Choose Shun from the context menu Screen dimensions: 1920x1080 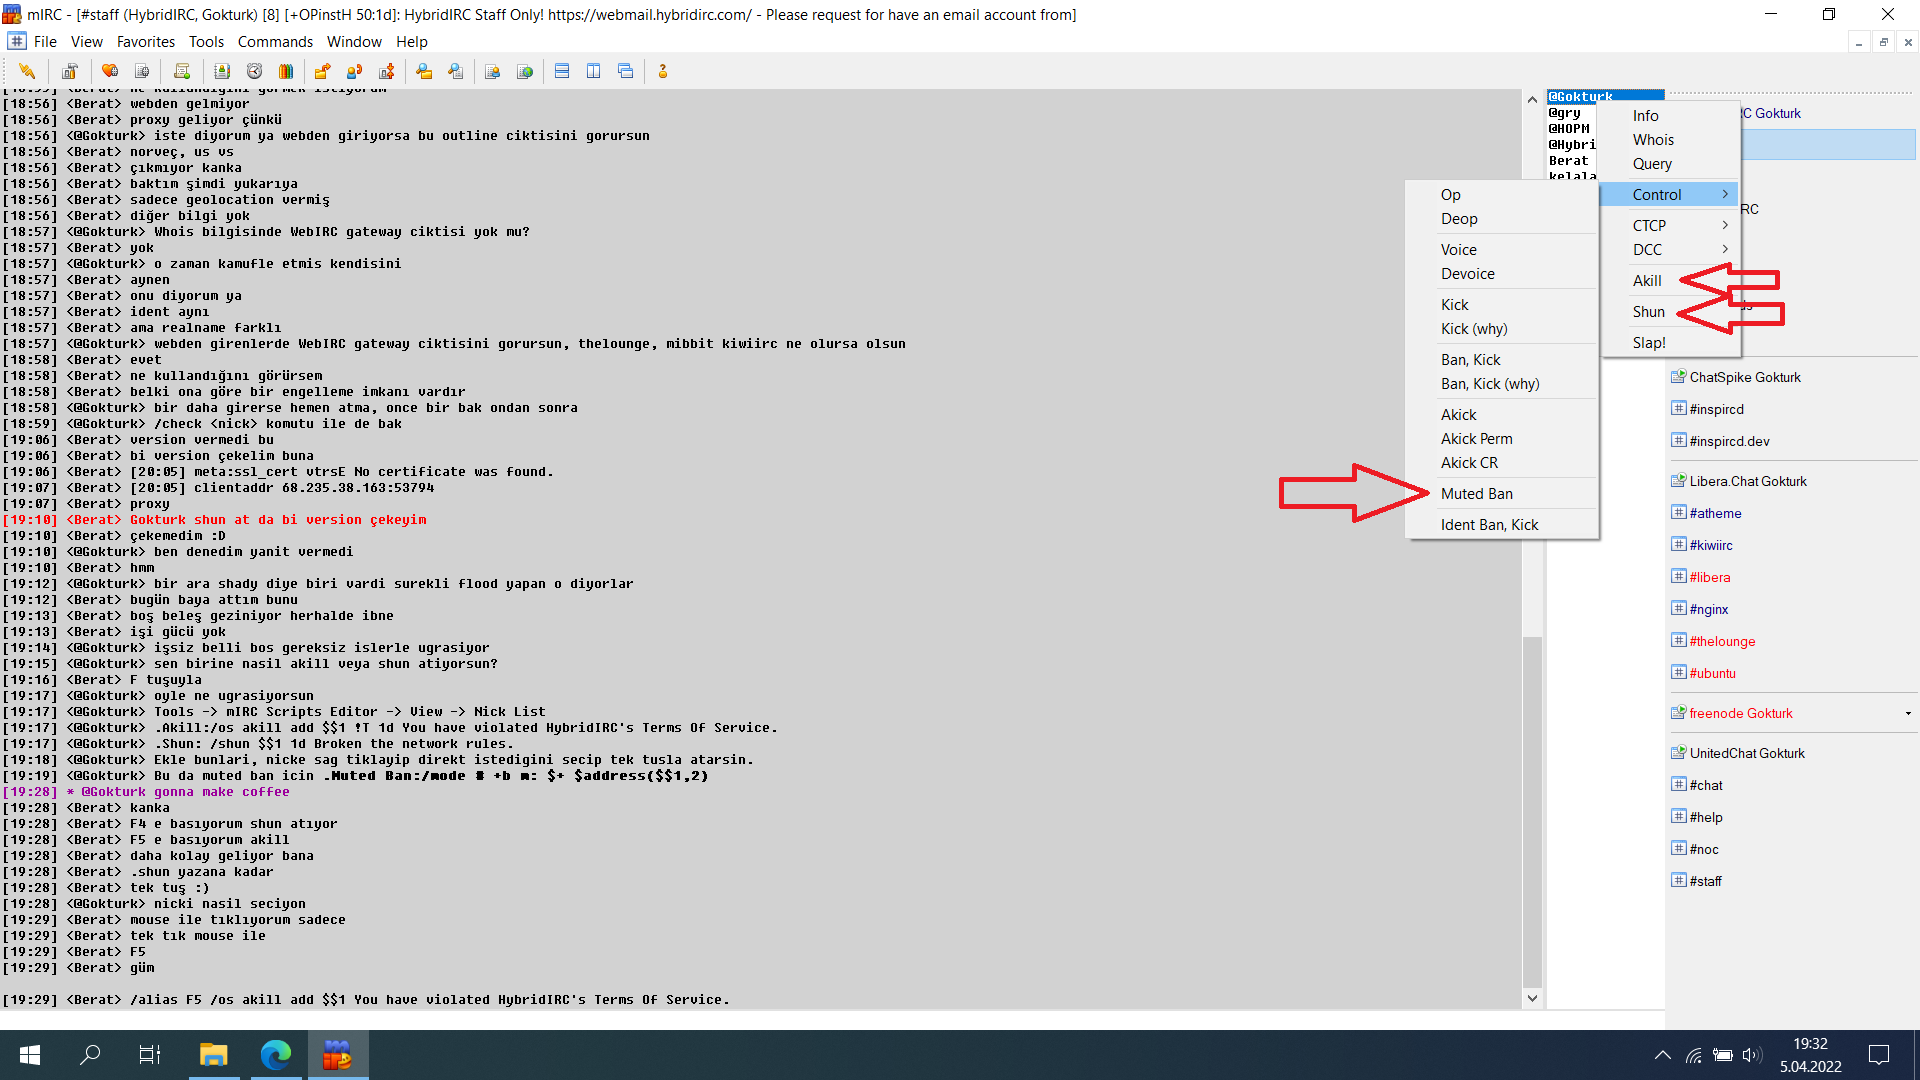[1648, 311]
